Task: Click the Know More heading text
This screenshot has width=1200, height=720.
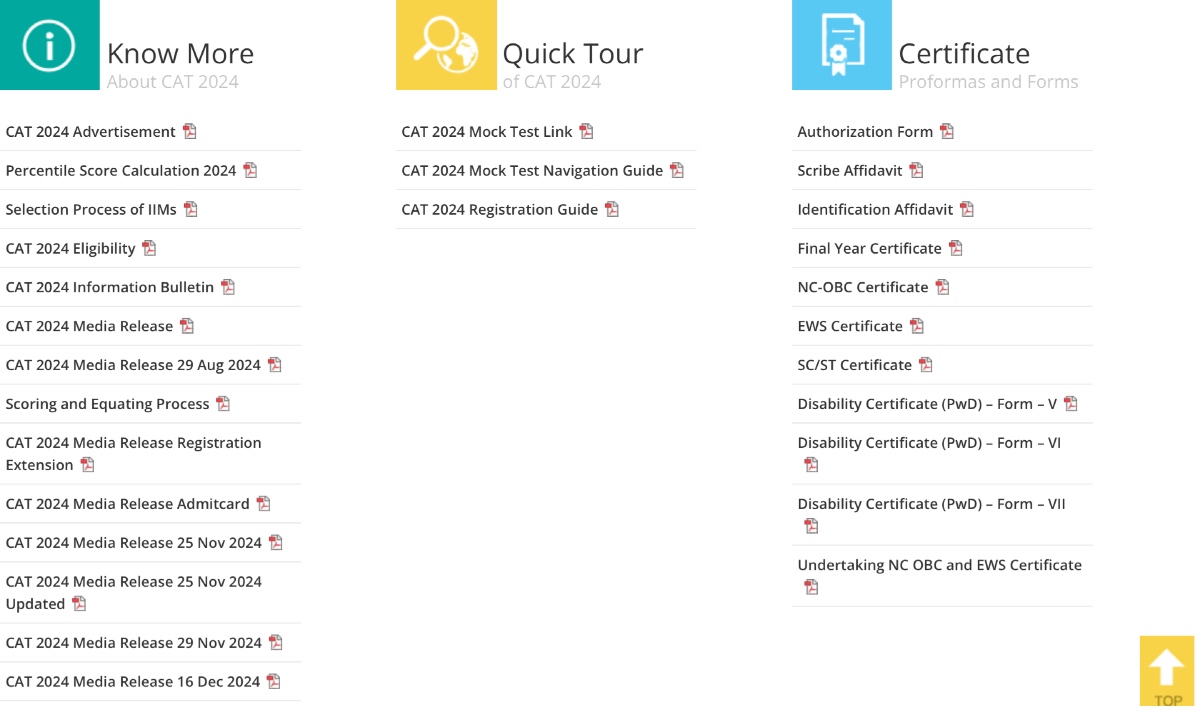Action: coord(180,53)
